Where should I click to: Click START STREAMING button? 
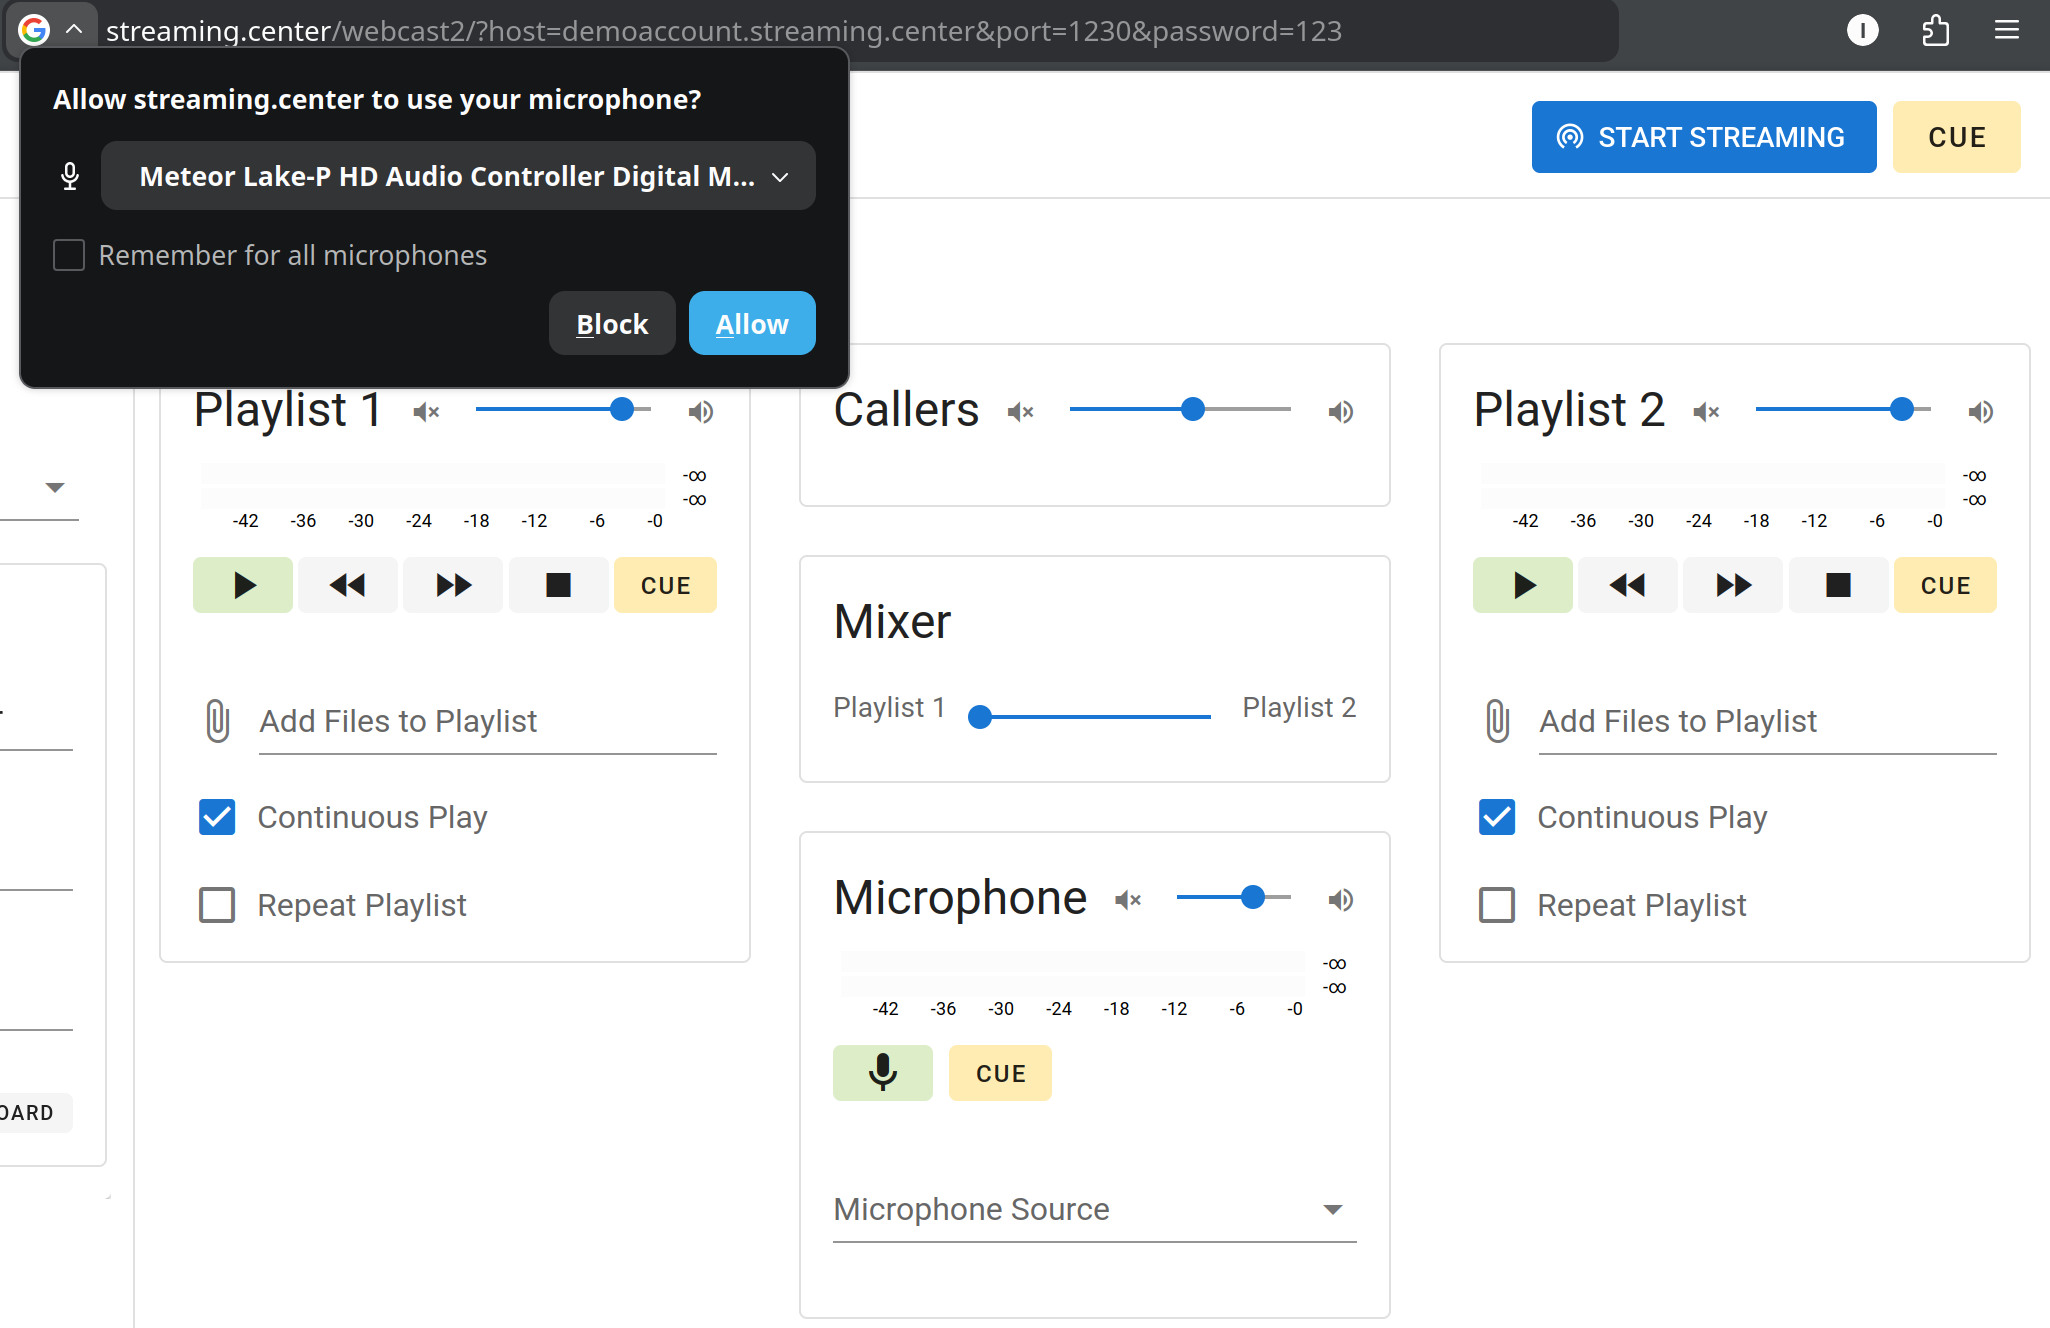[1703, 137]
